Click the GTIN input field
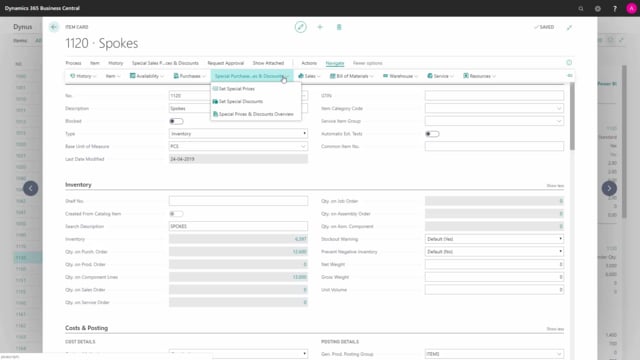 (x=494, y=96)
